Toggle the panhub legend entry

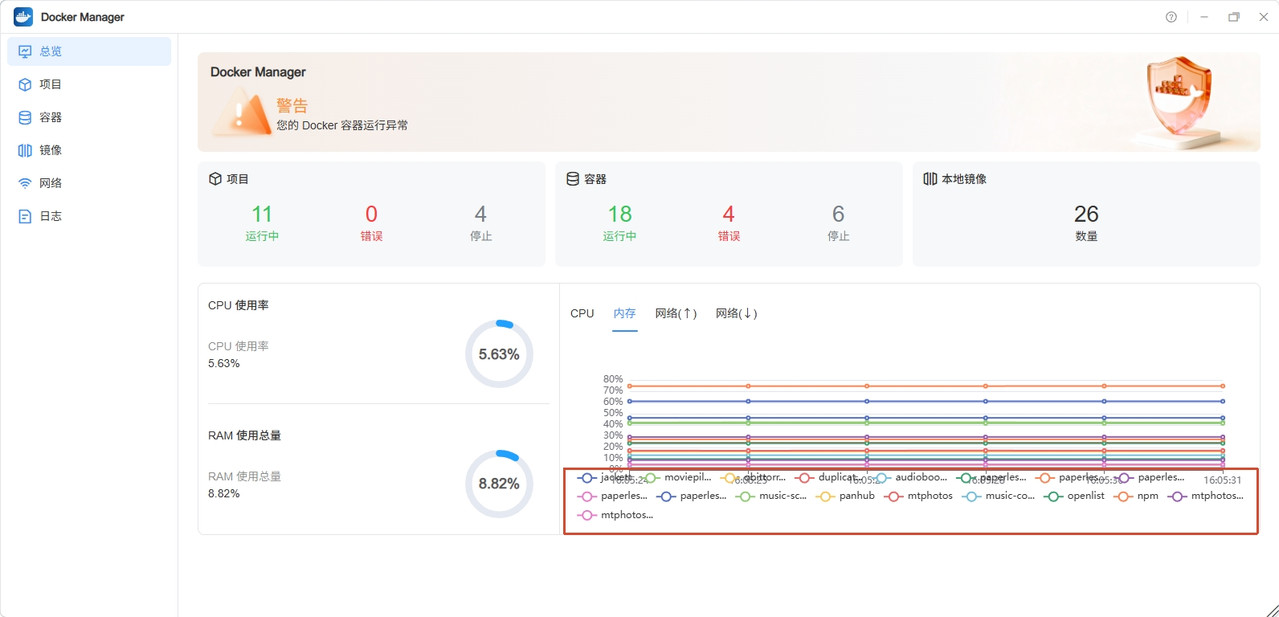coord(846,496)
